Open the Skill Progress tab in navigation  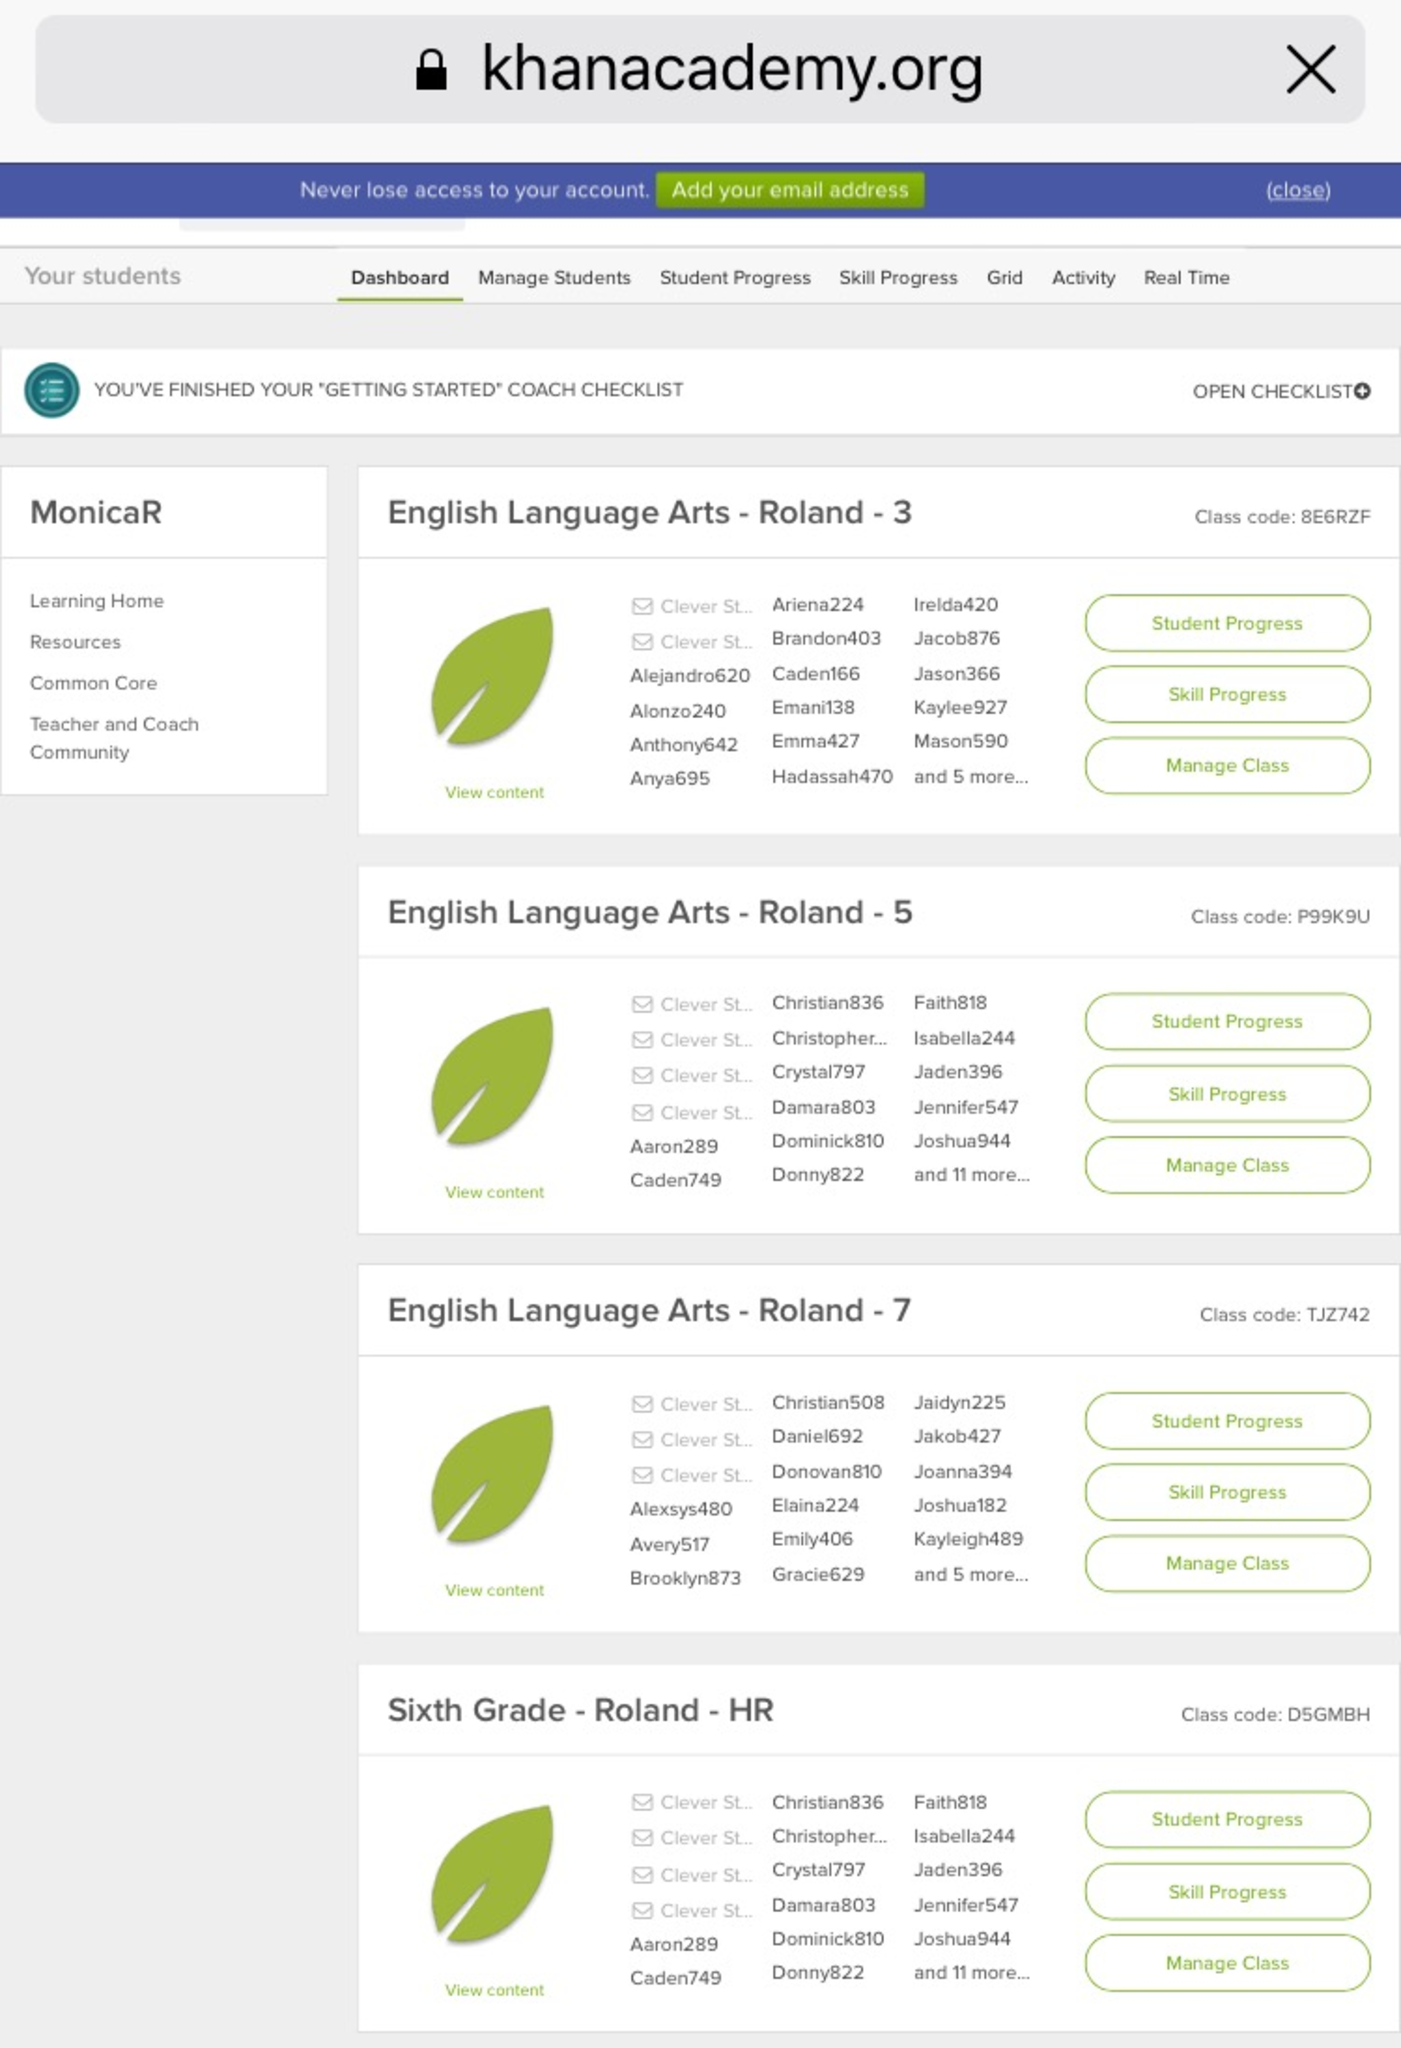click(x=897, y=278)
